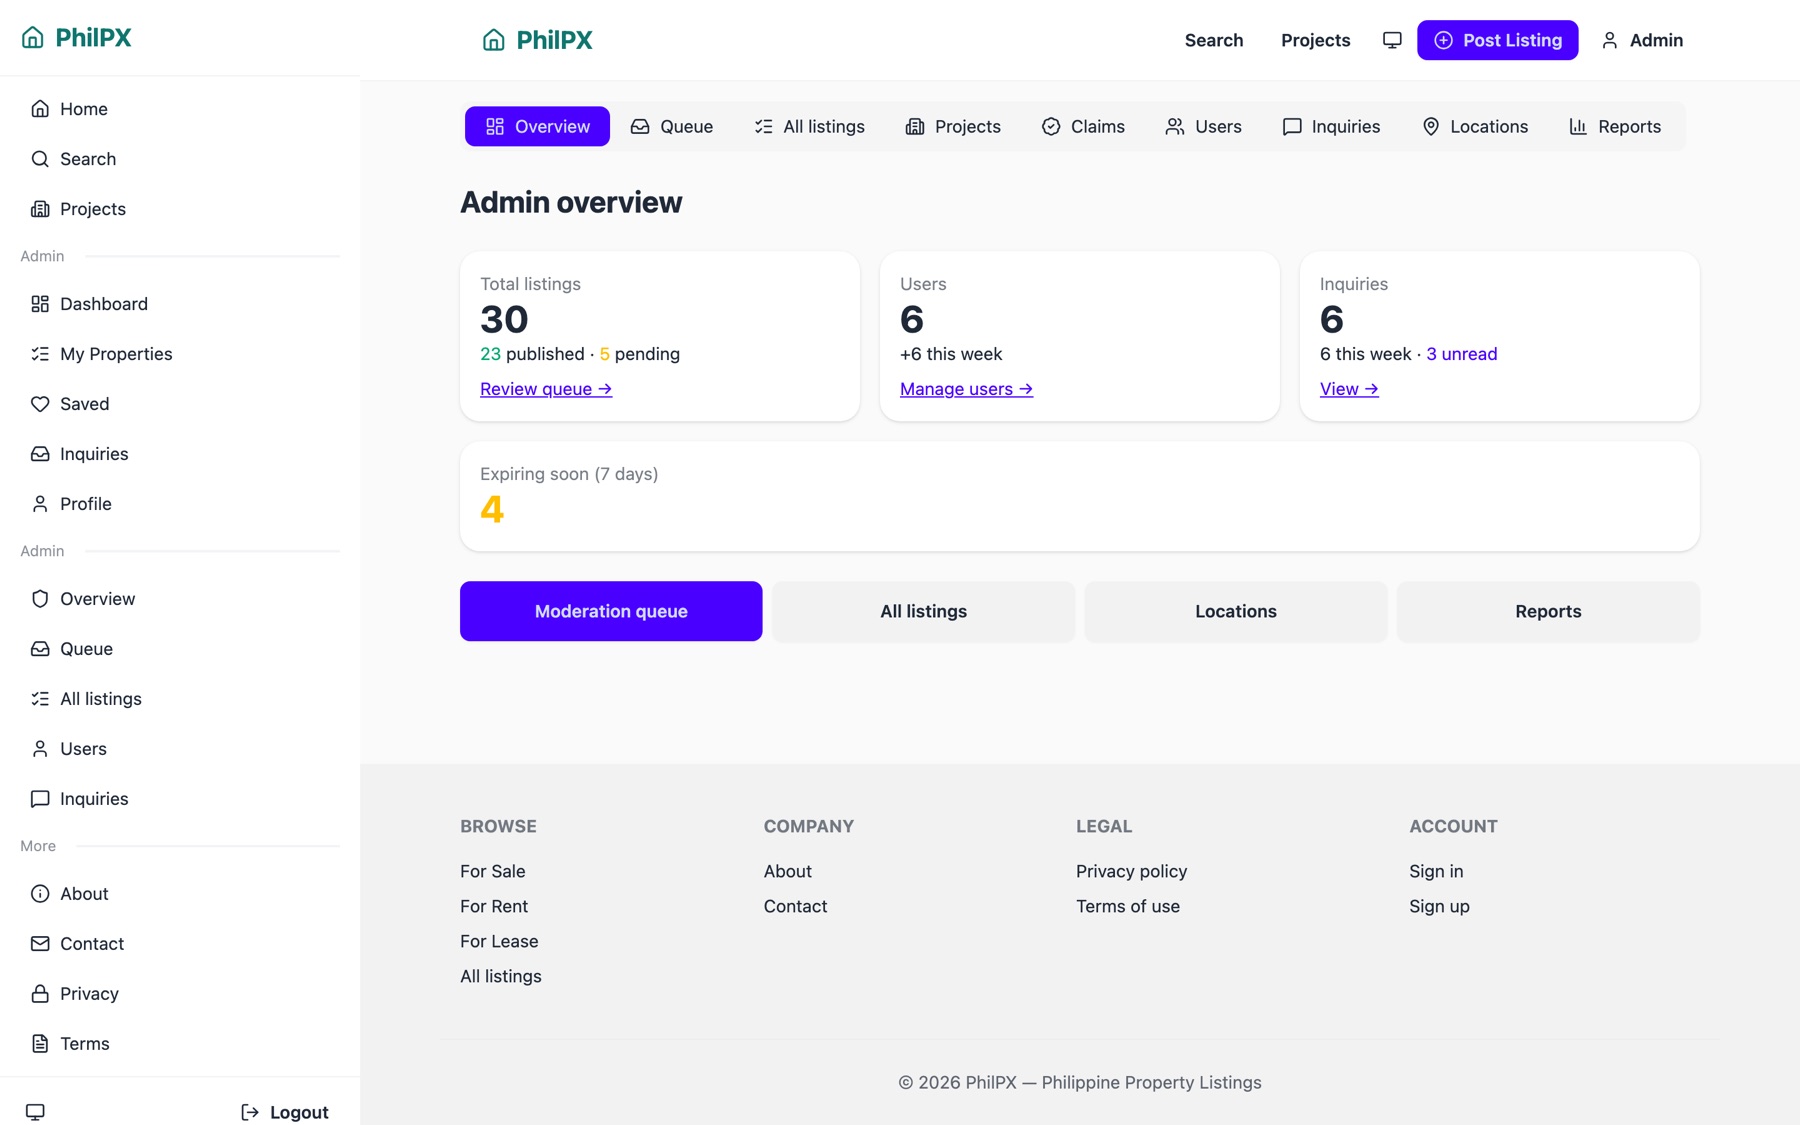Click the '3 unread' text in the Inquiries card
Screen dimensions: 1800x1125
[x=1461, y=354]
